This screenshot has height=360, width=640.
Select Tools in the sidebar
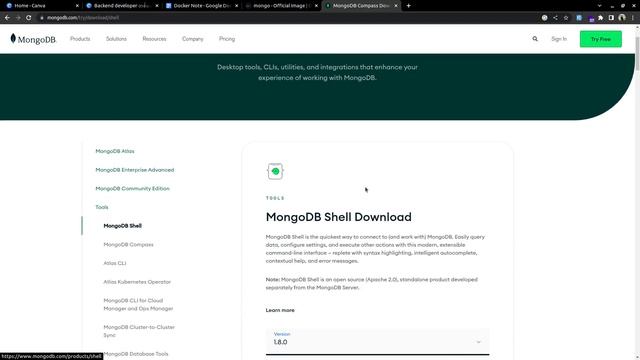coord(102,207)
